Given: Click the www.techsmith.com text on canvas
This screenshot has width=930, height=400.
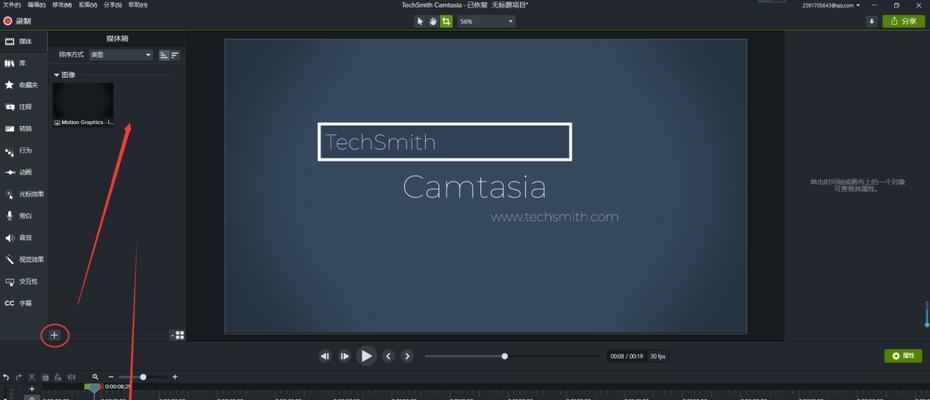Looking at the screenshot, I should [x=555, y=217].
